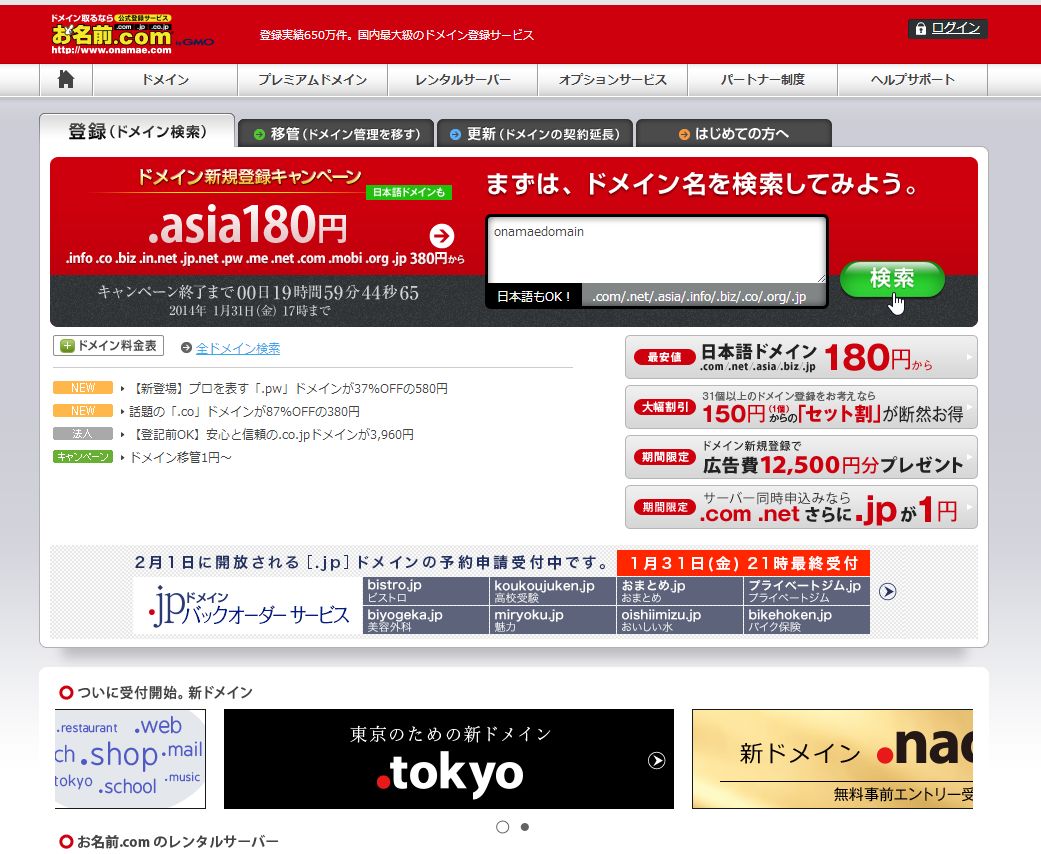Click blue arrow icon on 更新 tab
This screenshot has width=1041, height=854.
(x=455, y=134)
